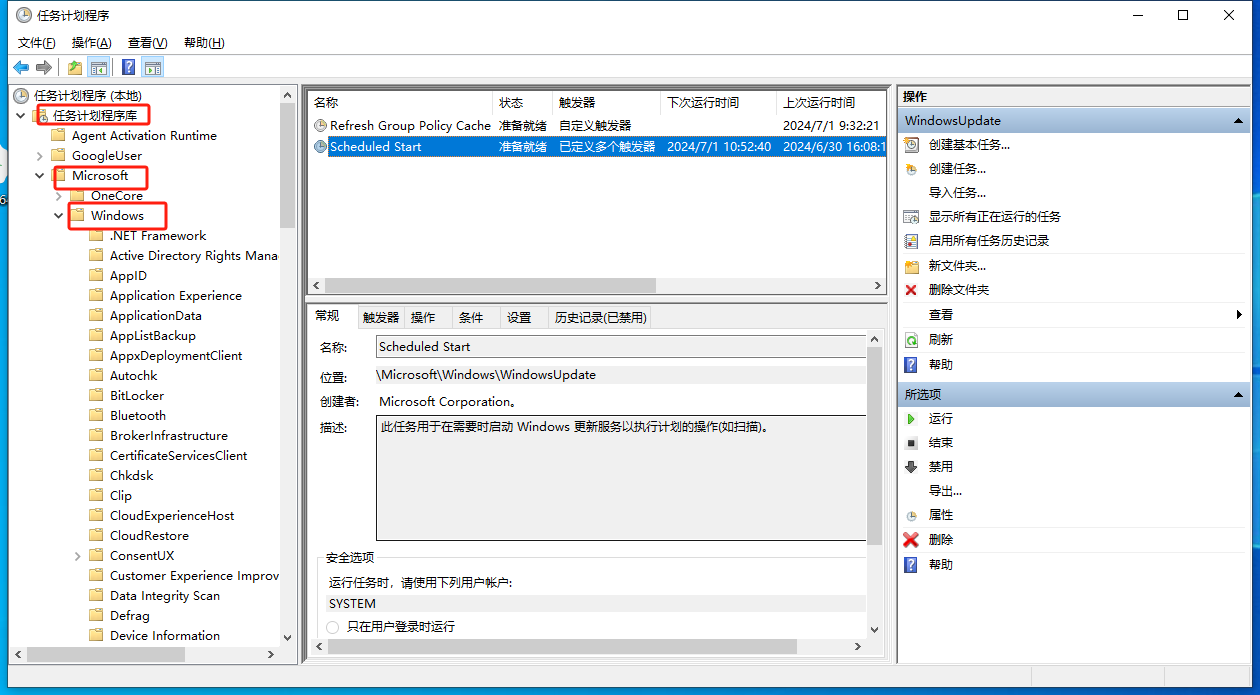Open the 帮助(H) menu in menu bar
Screen dimensions: 1260x695
(x=204, y=42)
